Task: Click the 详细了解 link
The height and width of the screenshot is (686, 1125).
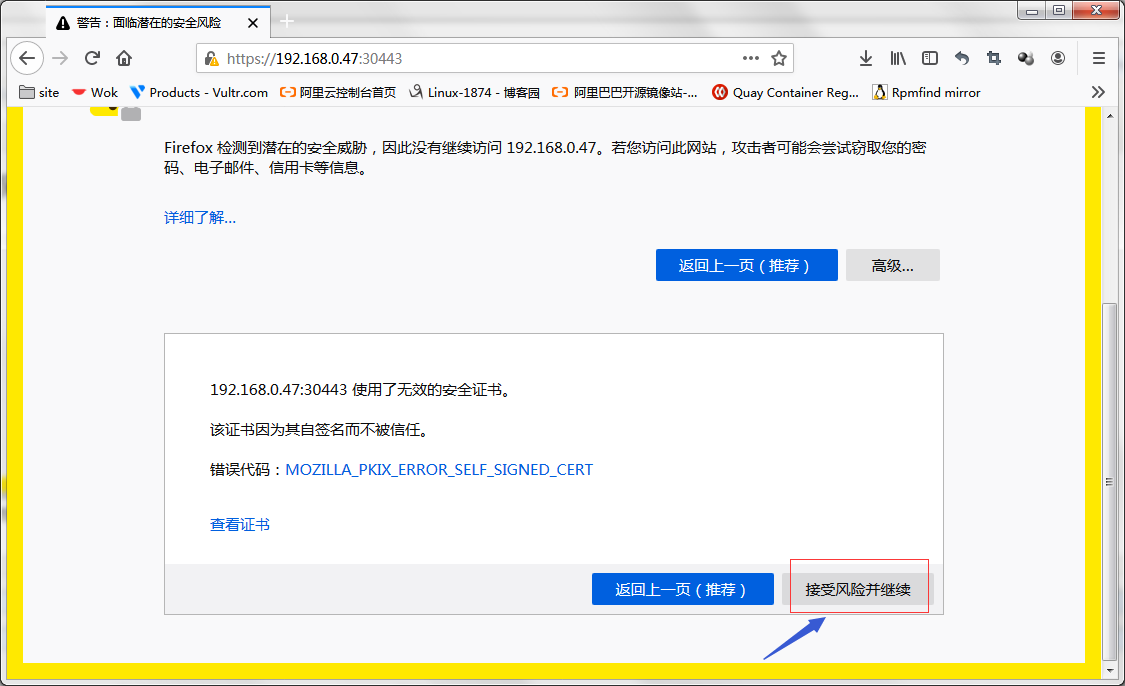Action: coord(199,217)
